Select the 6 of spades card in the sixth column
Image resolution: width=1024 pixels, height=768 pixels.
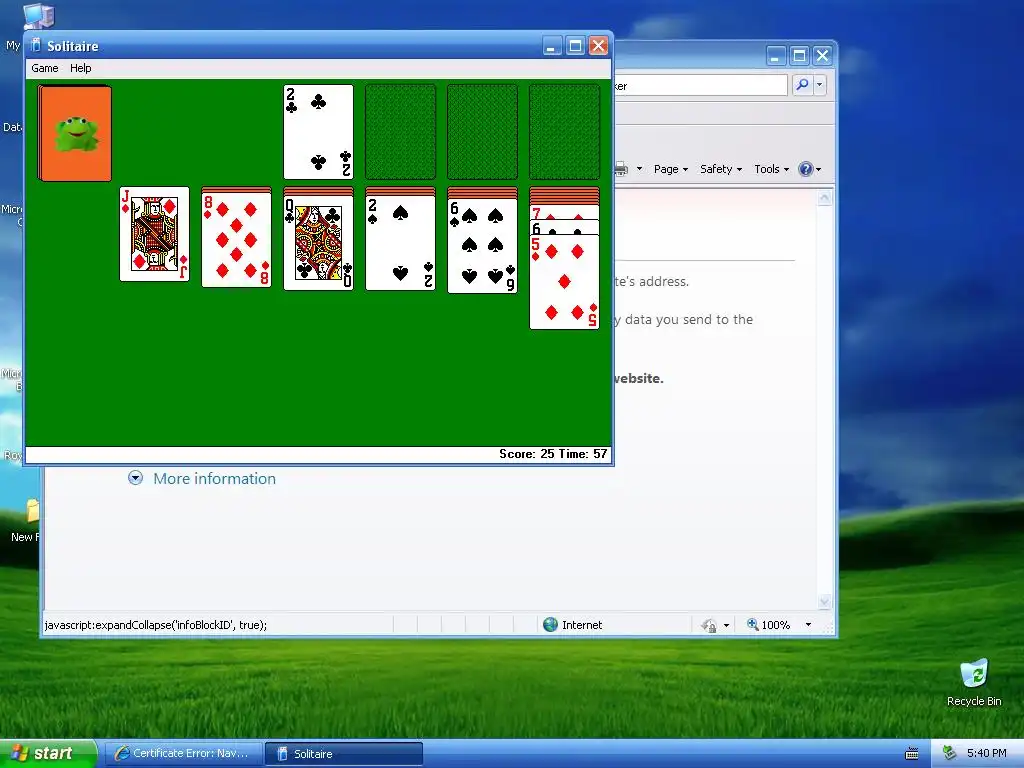[x=482, y=245]
